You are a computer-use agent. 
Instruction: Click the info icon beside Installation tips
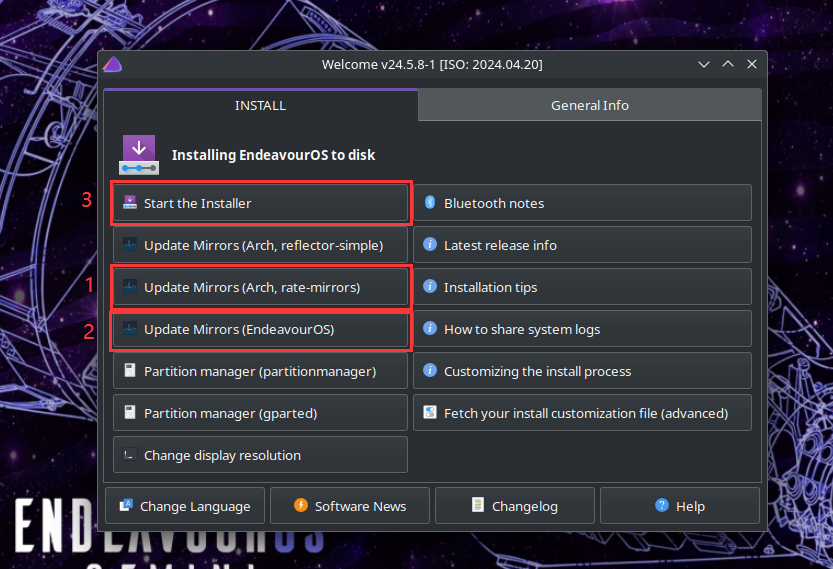[x=430, y=286]
